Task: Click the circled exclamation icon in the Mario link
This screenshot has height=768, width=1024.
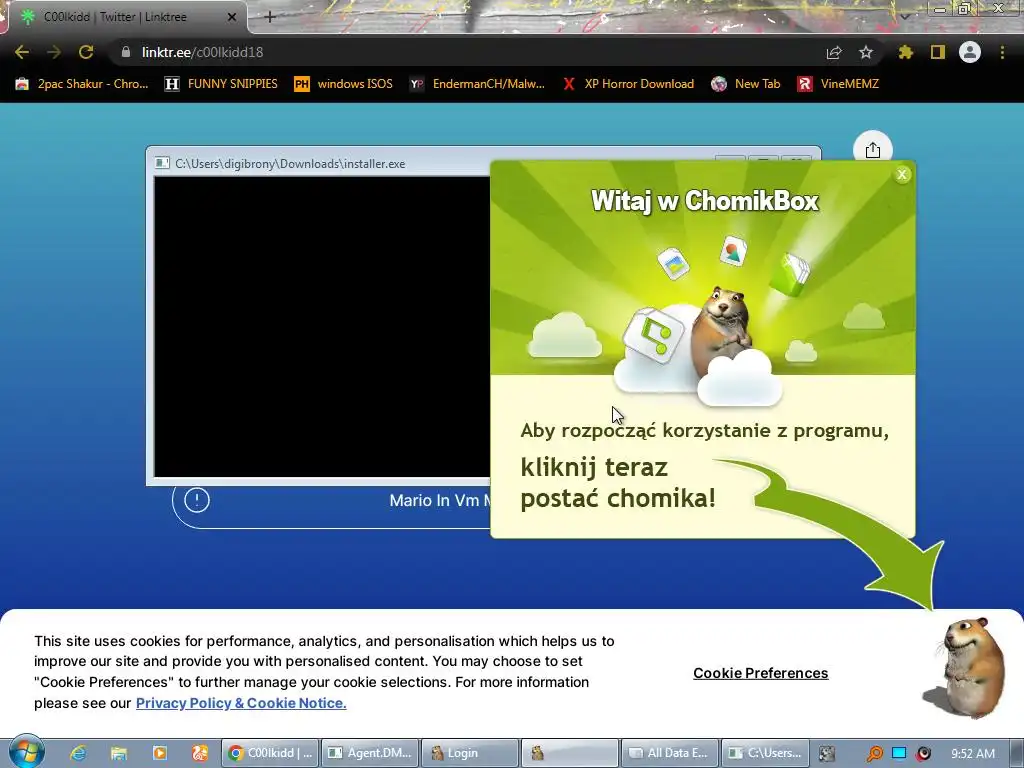Action: [x=197, y=500]
